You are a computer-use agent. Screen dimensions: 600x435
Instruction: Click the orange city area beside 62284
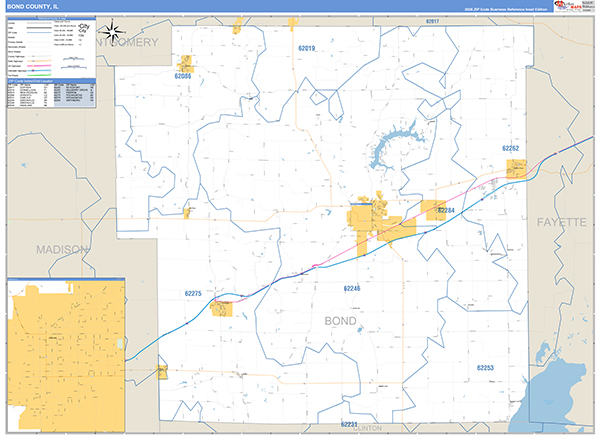432,210
